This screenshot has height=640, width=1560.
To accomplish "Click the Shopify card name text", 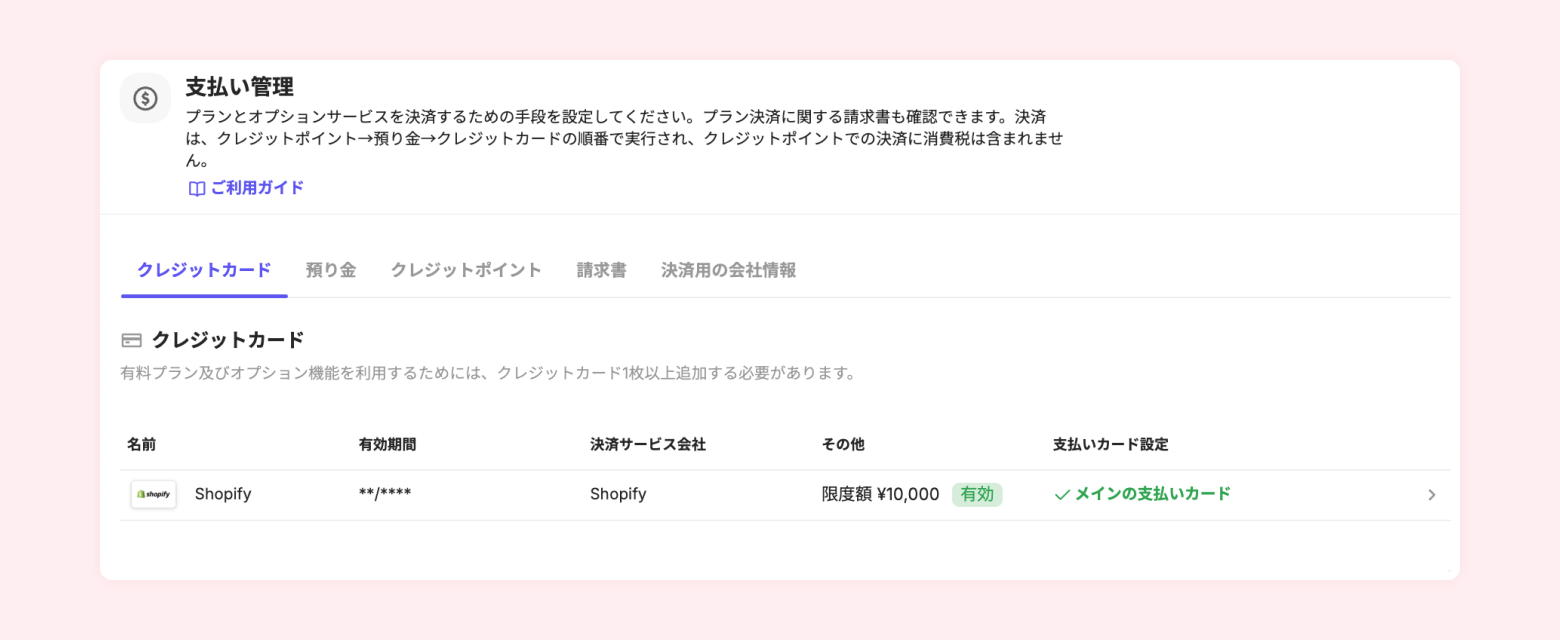I will click(x=223, y=494).
